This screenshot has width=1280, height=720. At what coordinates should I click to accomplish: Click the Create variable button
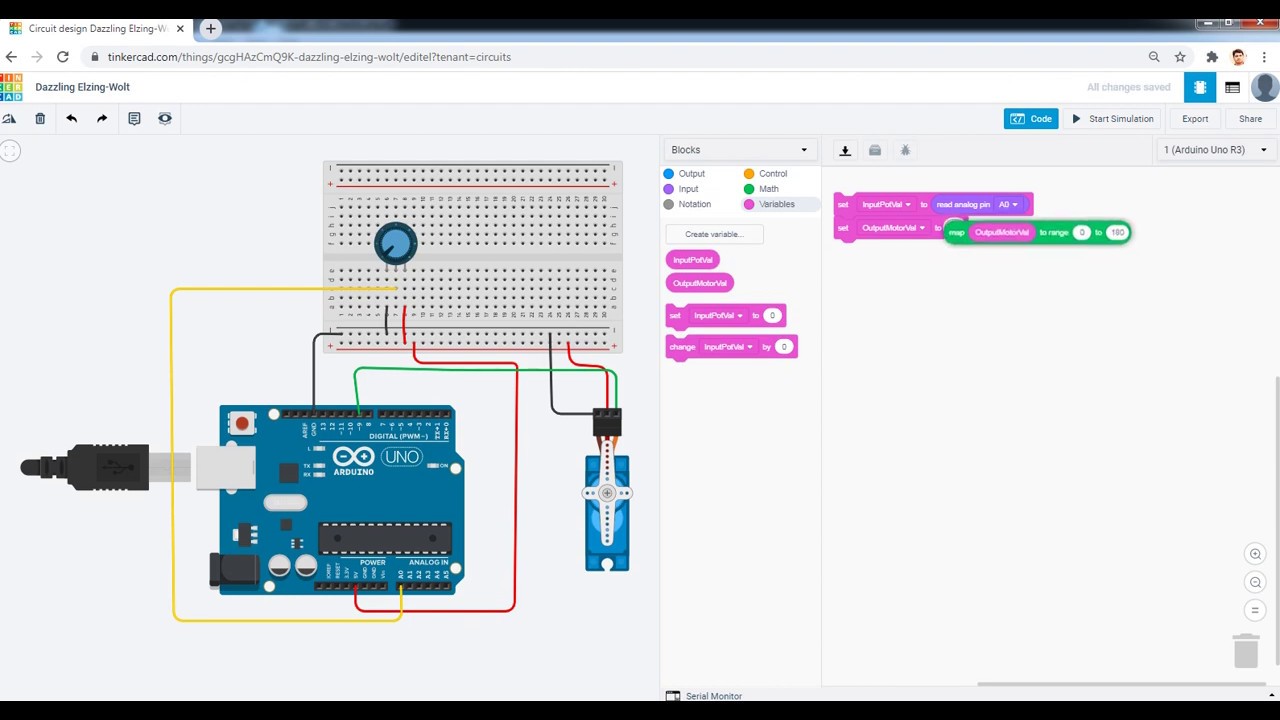[x=714, y=234]
